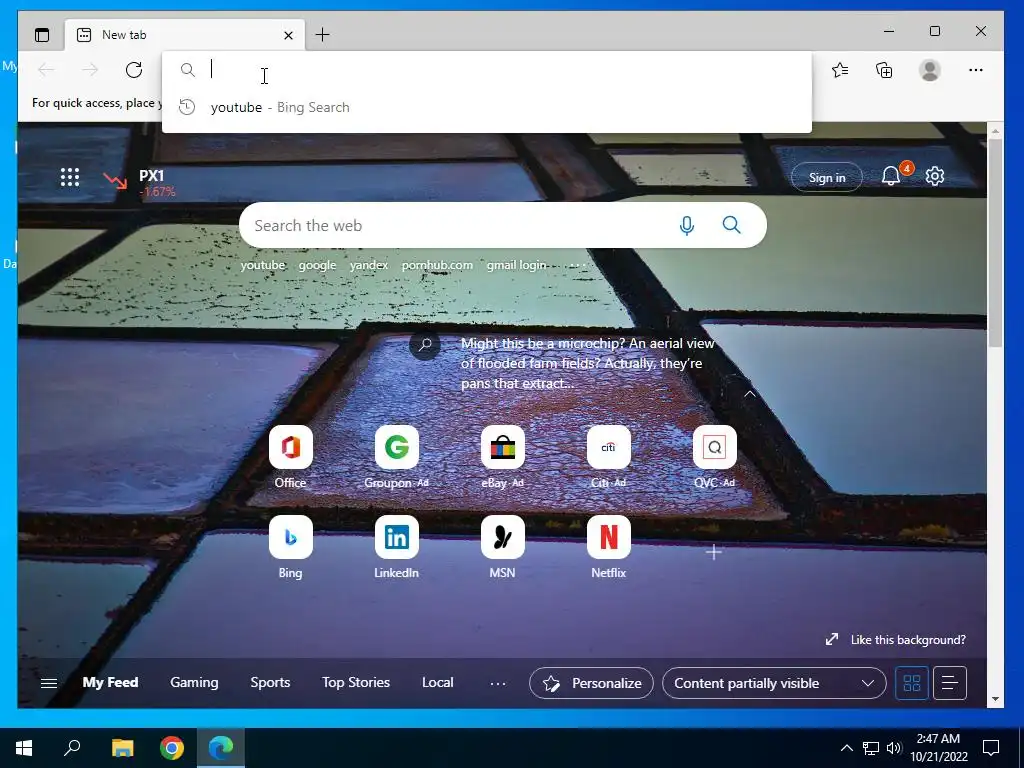1024x768 pixels.
Task: Switch feed to list view
Action: pyautogui.click(x=950, y=683)
